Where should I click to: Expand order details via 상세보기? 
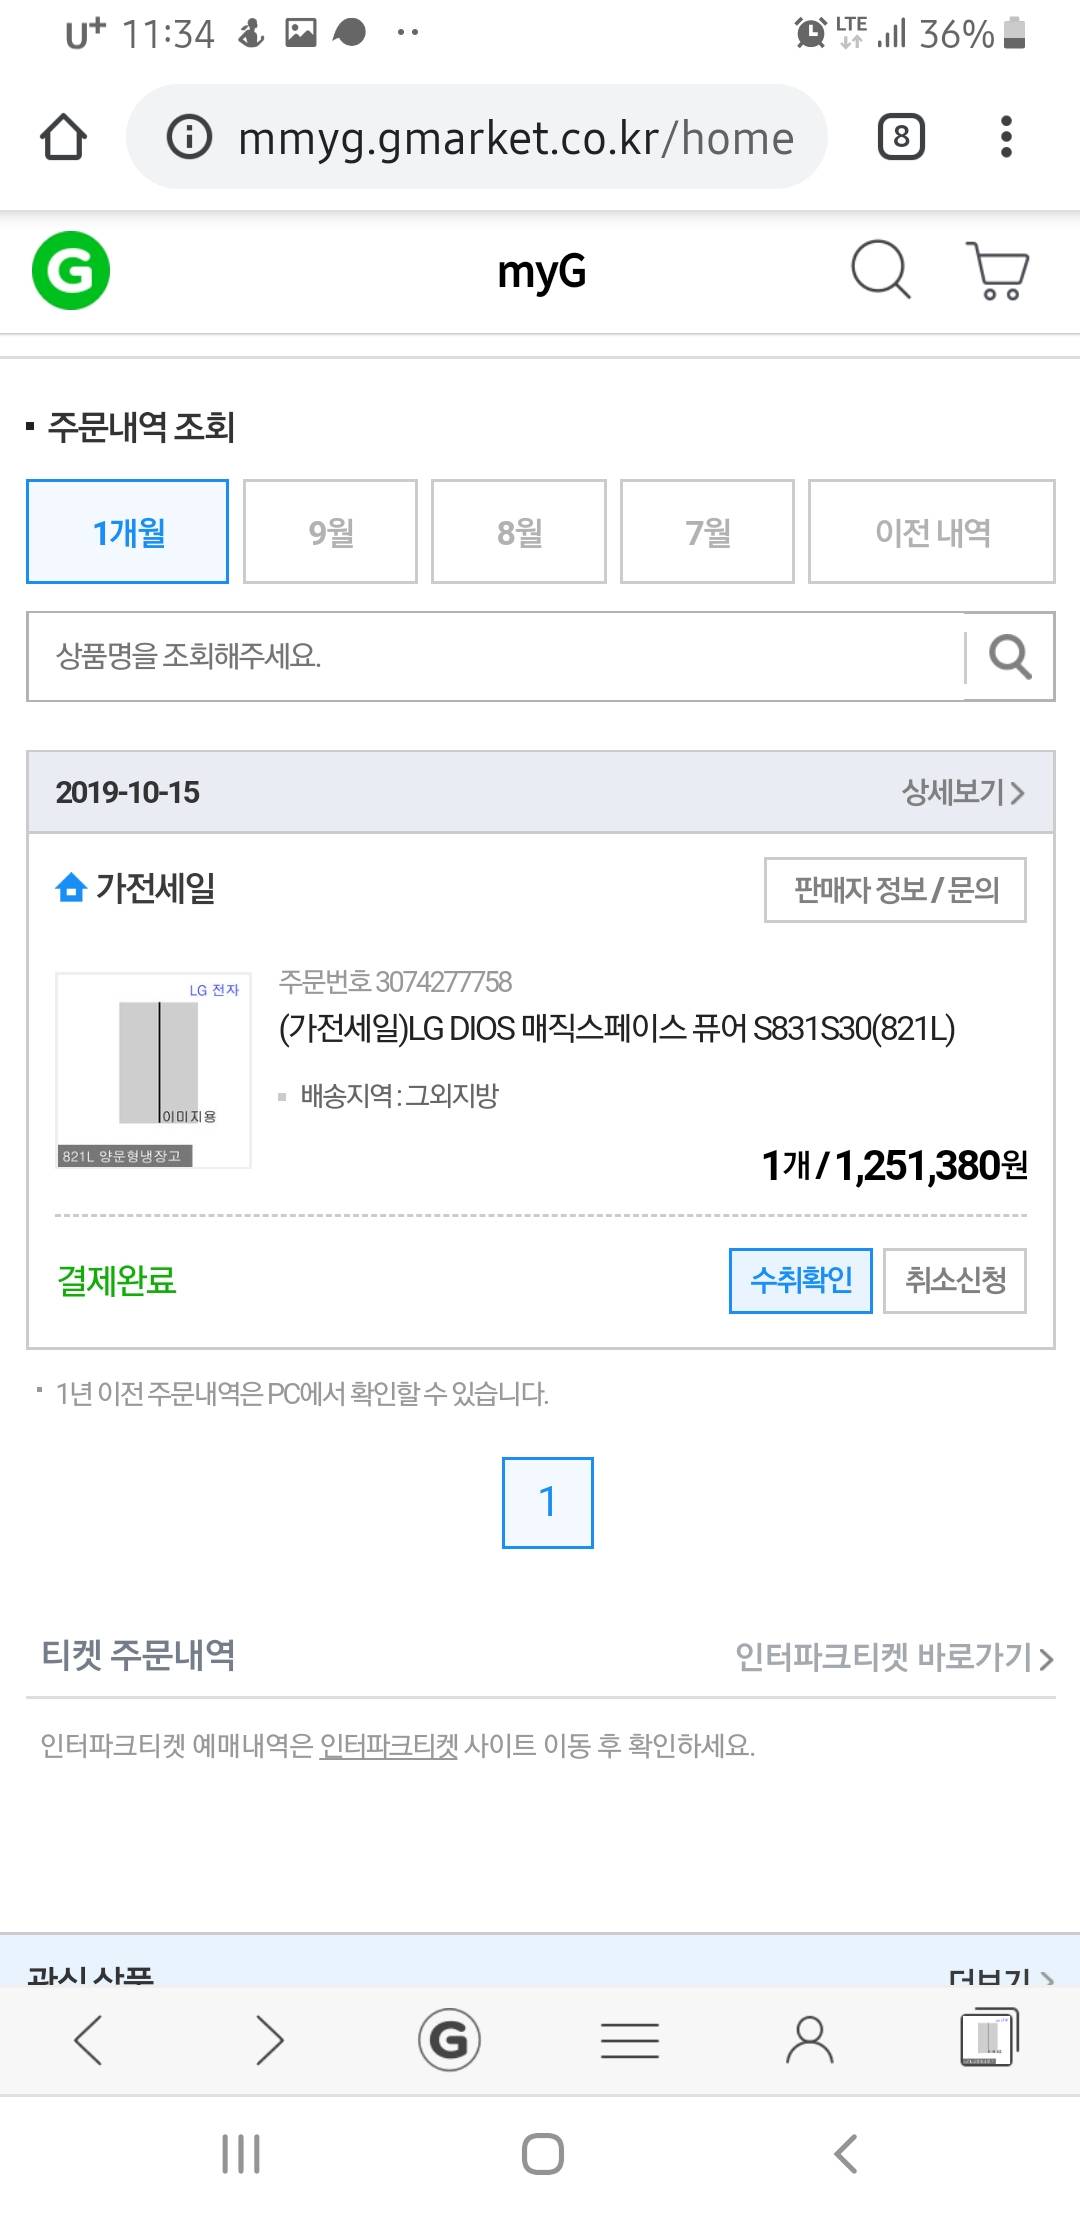963,793
